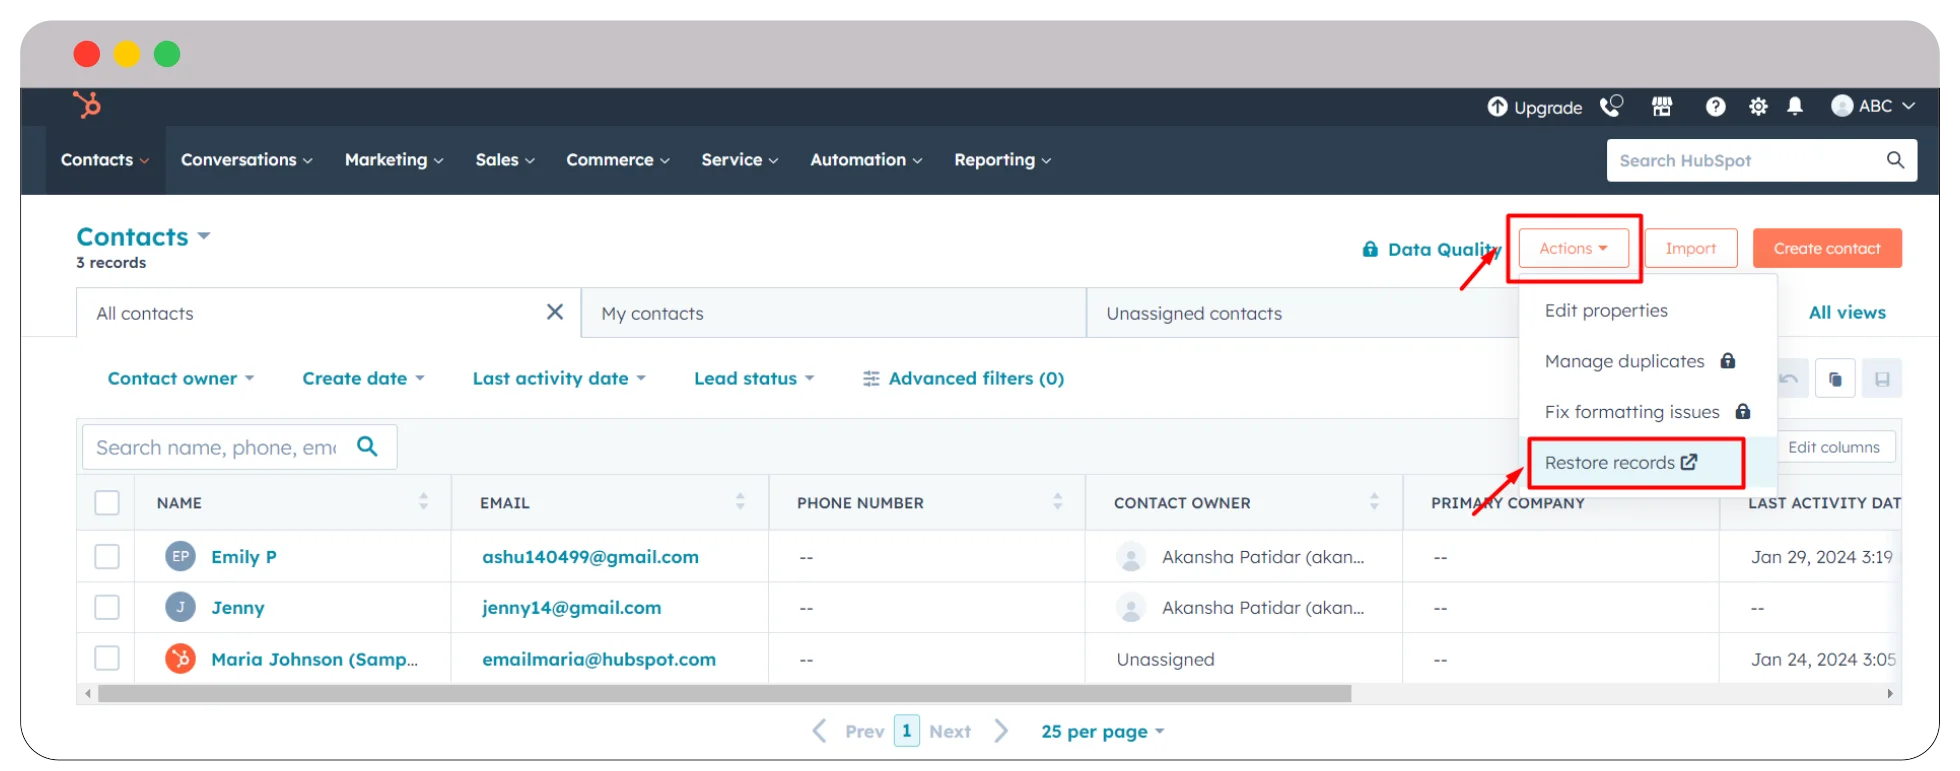Click the yellow macOS minimize dot
Screen dimensions: 1960x771
pos(127,54)
